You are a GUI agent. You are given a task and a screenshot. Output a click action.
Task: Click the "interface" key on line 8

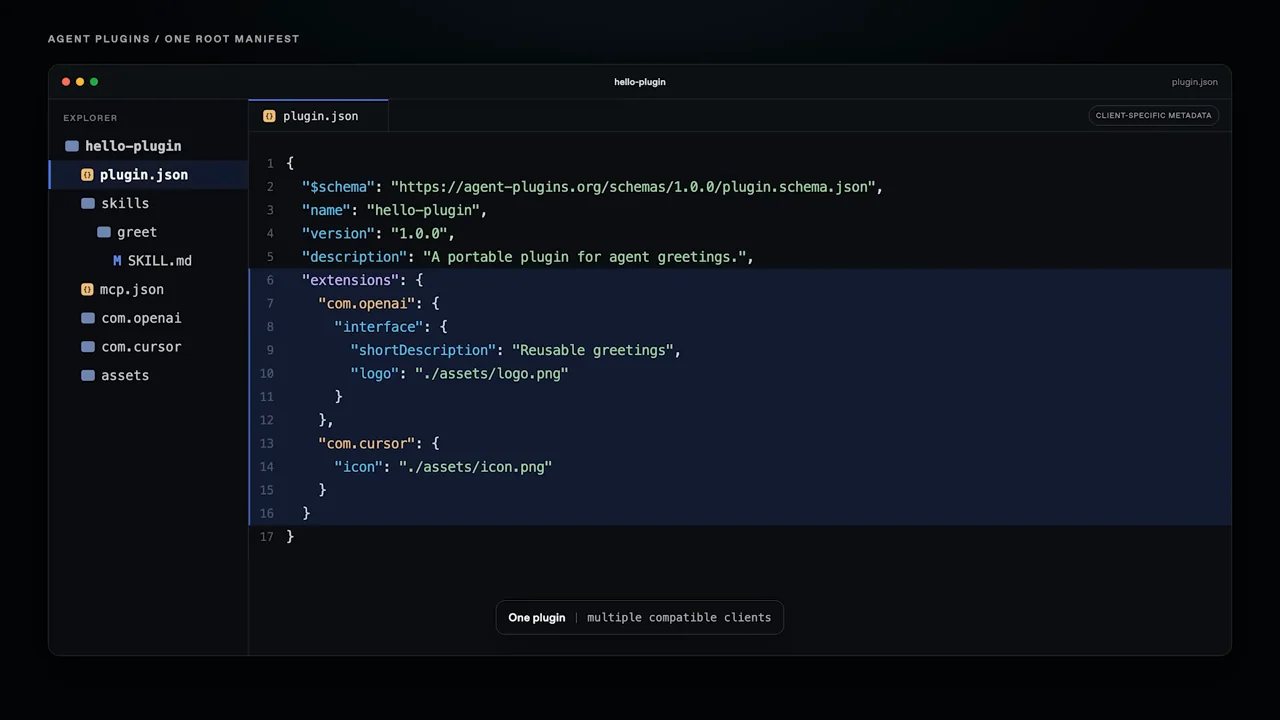(x=378, y=327)
